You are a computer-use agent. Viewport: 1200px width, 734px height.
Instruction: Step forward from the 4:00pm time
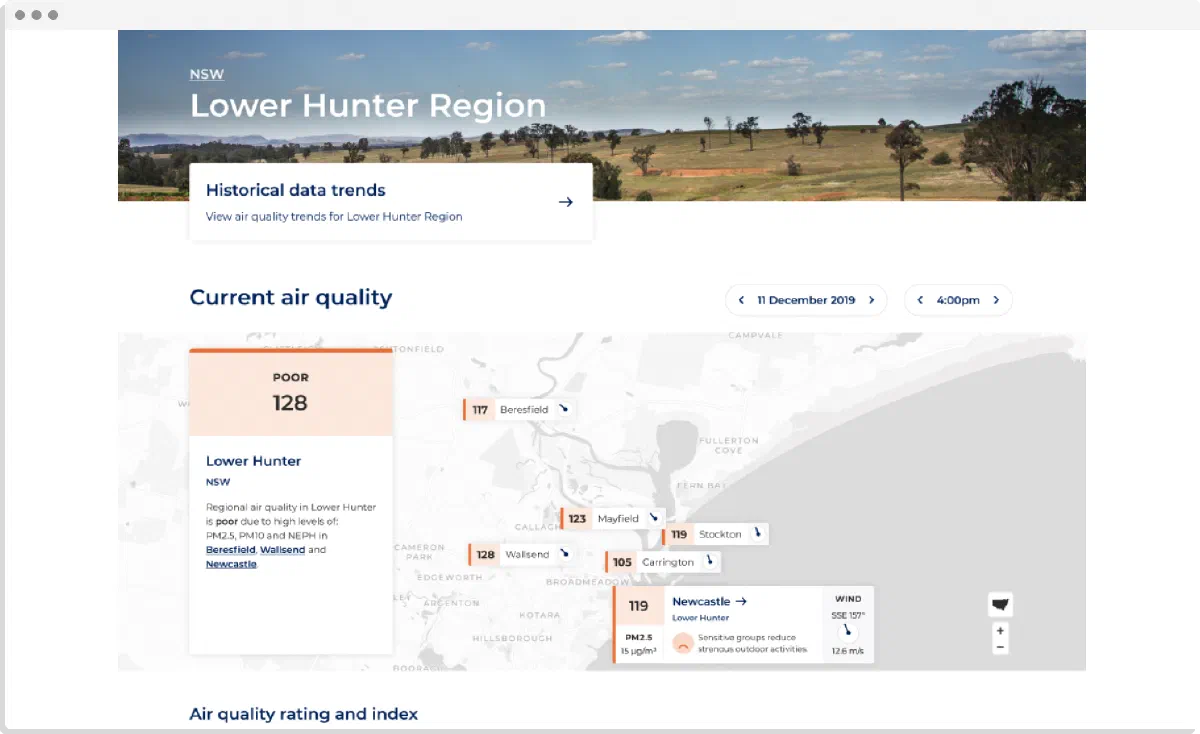(996, 300)
